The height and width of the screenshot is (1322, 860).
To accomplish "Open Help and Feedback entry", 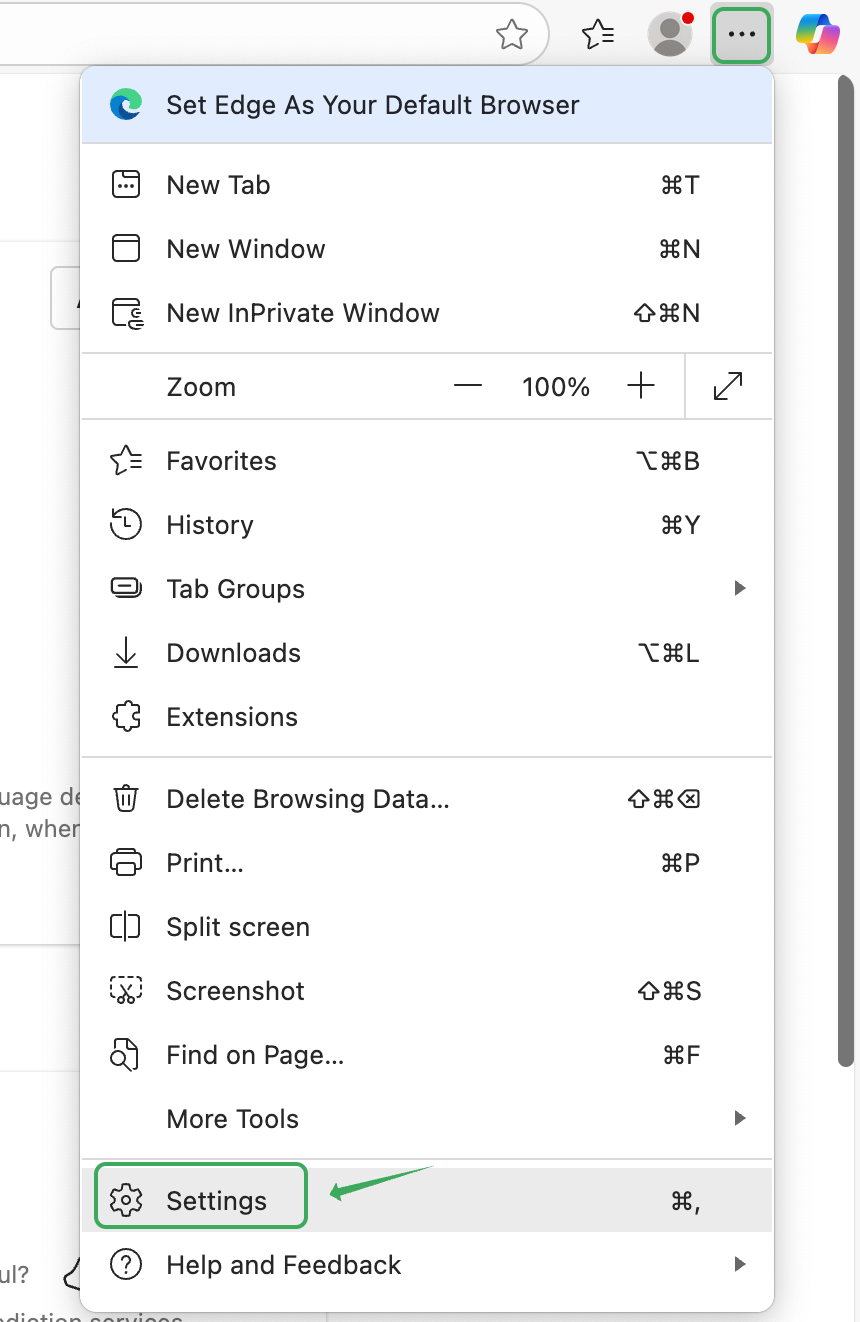I will pos(427,1264).
